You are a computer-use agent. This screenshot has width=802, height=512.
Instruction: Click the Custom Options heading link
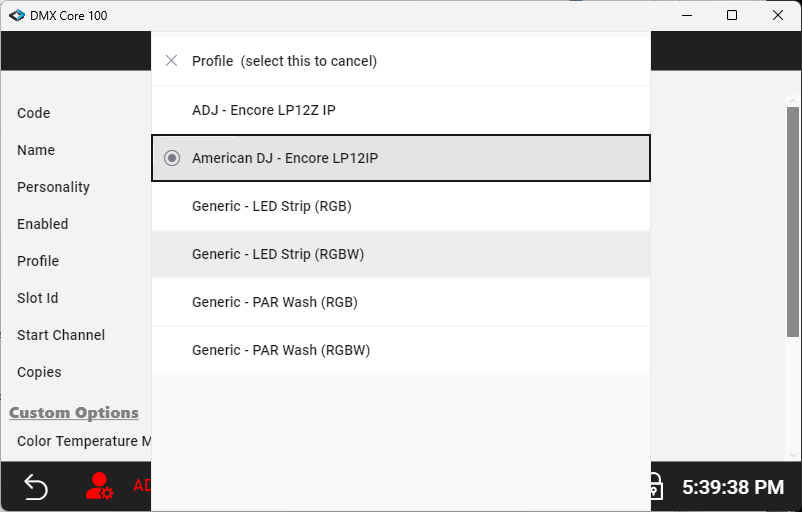pyautogui.click(x=74, y=413)
